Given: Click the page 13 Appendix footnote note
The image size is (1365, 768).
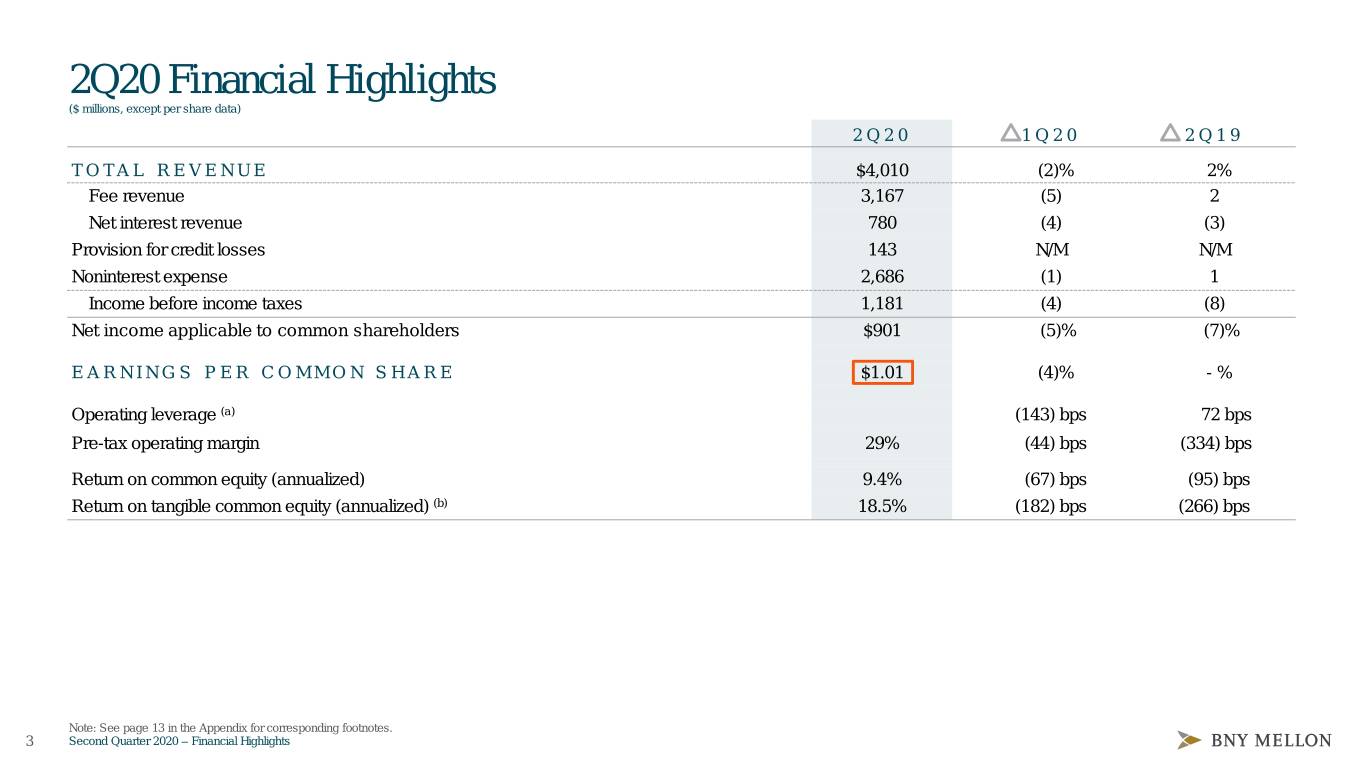Looking at the screenshot, I should [x=230, y=728].
